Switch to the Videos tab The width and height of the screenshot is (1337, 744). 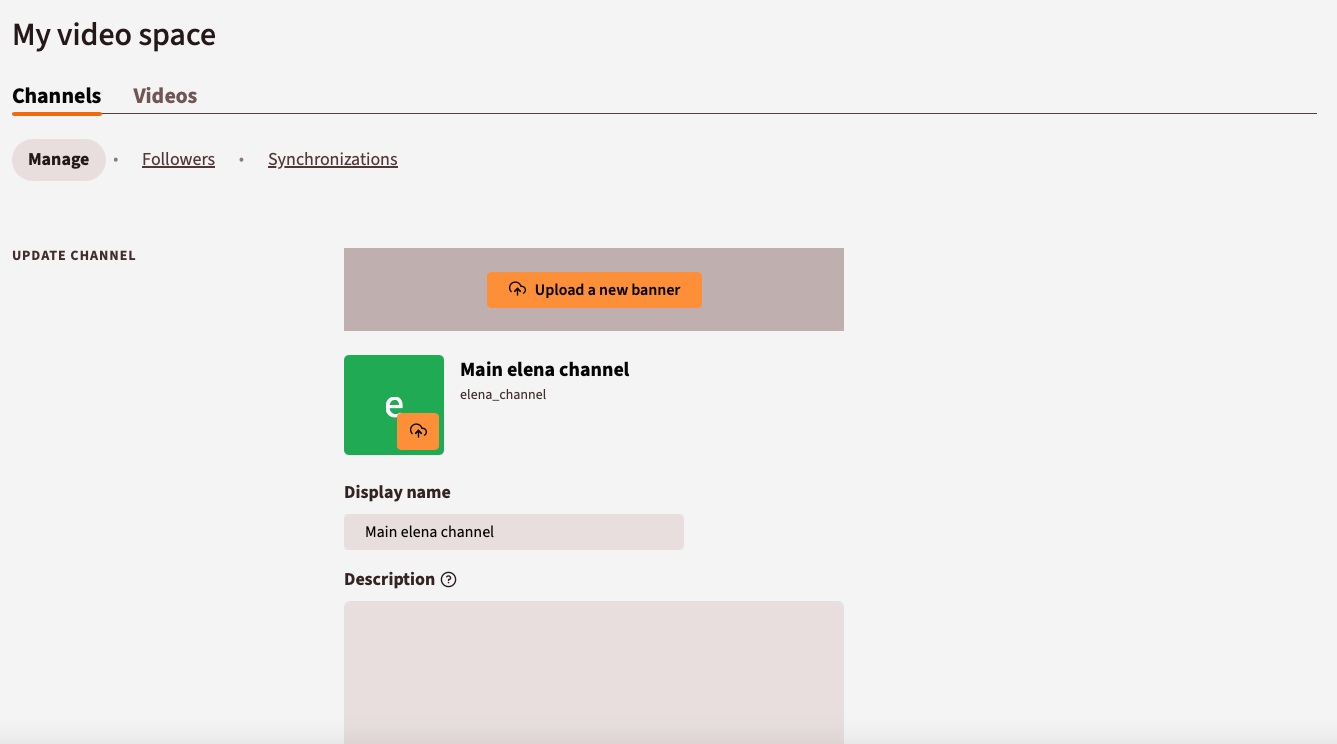click(x=164, y=95)
